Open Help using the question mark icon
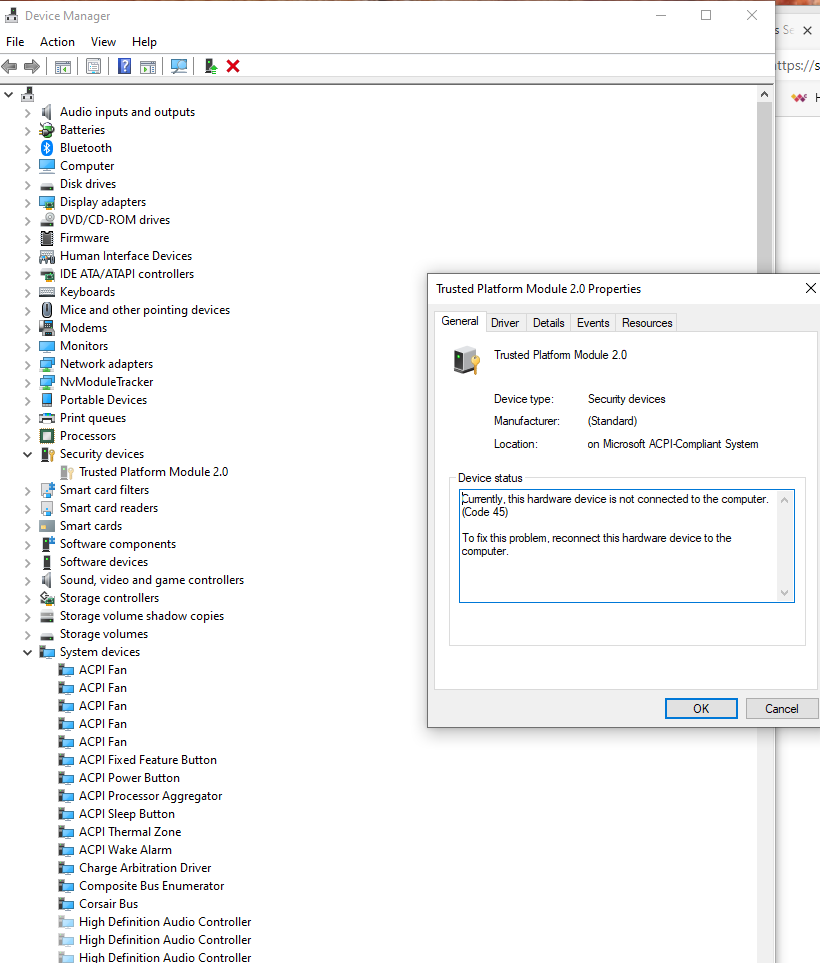This screenshot has height=963, width=820. pos(122,66)
